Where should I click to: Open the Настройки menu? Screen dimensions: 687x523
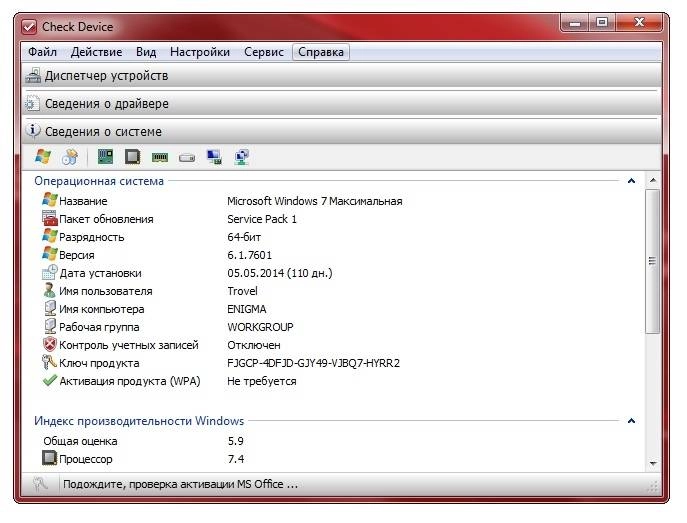pyautogui.click(x=200, y=52)
